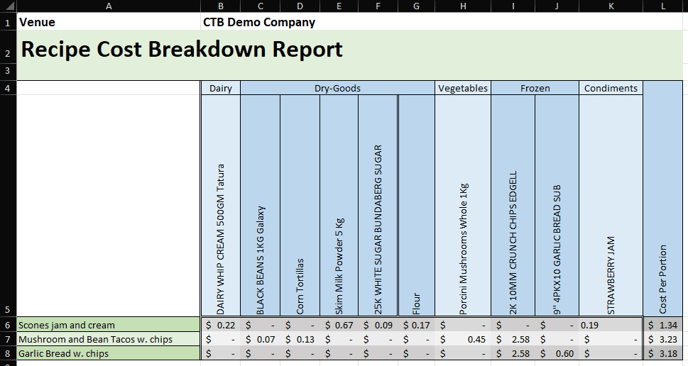688x366 pixels.
Task: Select Skim Milk Powder 5 Kg header
Action: point(339,205)
